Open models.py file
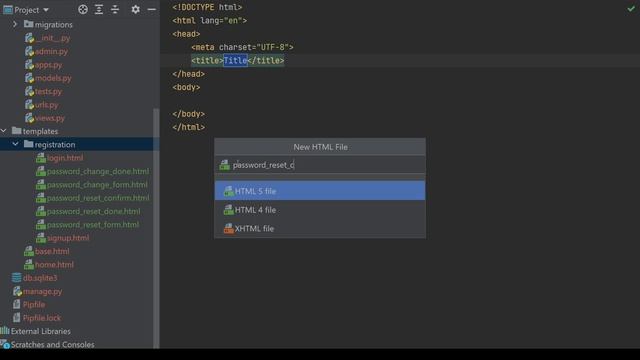 [53, 78]
